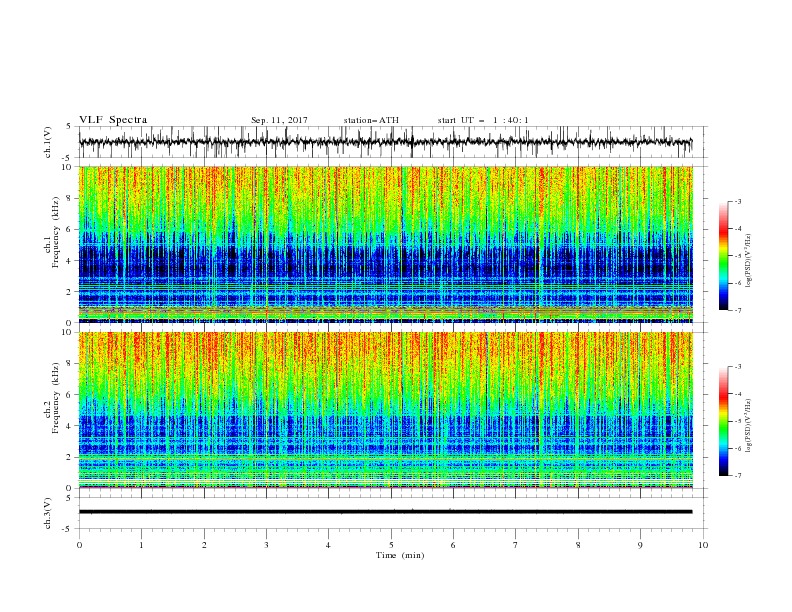Image resolution: width=792 pixels, height=612 pixels.
Task: Click time axis tick label "0"
Action: (79, 545)
